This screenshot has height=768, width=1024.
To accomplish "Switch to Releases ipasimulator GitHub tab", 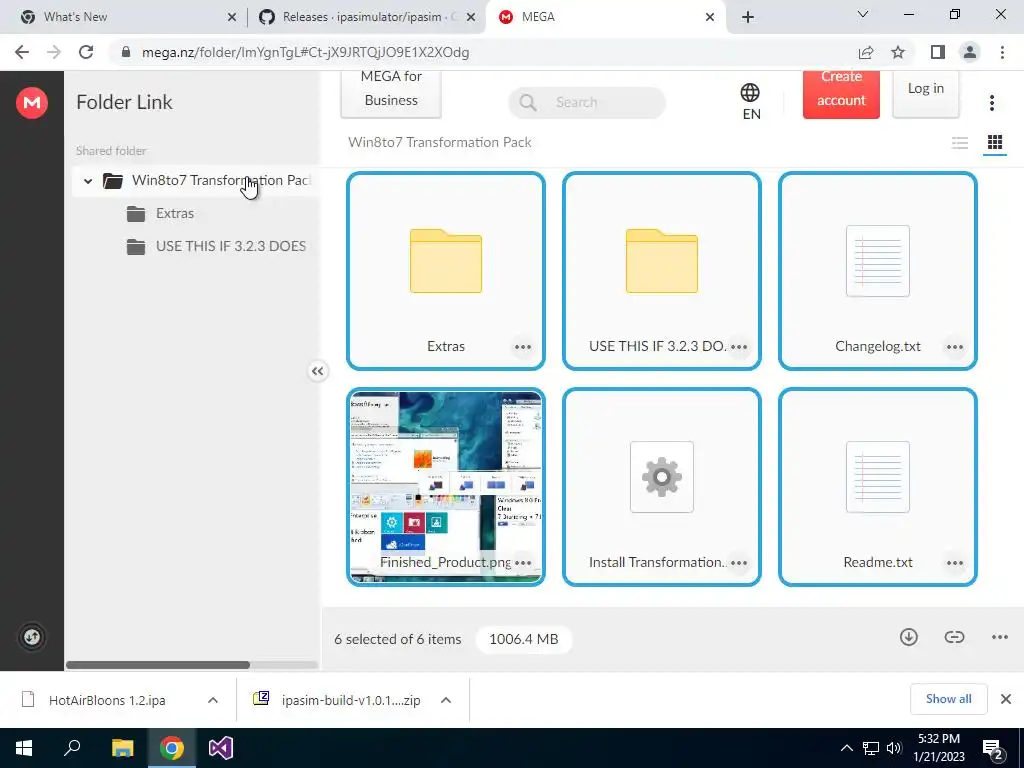I will pyautogui.click(x=366, y=17).
